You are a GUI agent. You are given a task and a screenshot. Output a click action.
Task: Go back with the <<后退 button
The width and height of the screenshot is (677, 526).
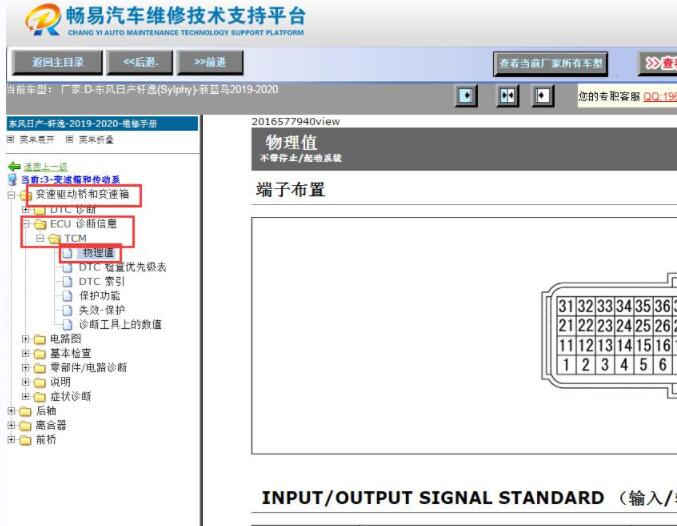(x=140, y=63)
